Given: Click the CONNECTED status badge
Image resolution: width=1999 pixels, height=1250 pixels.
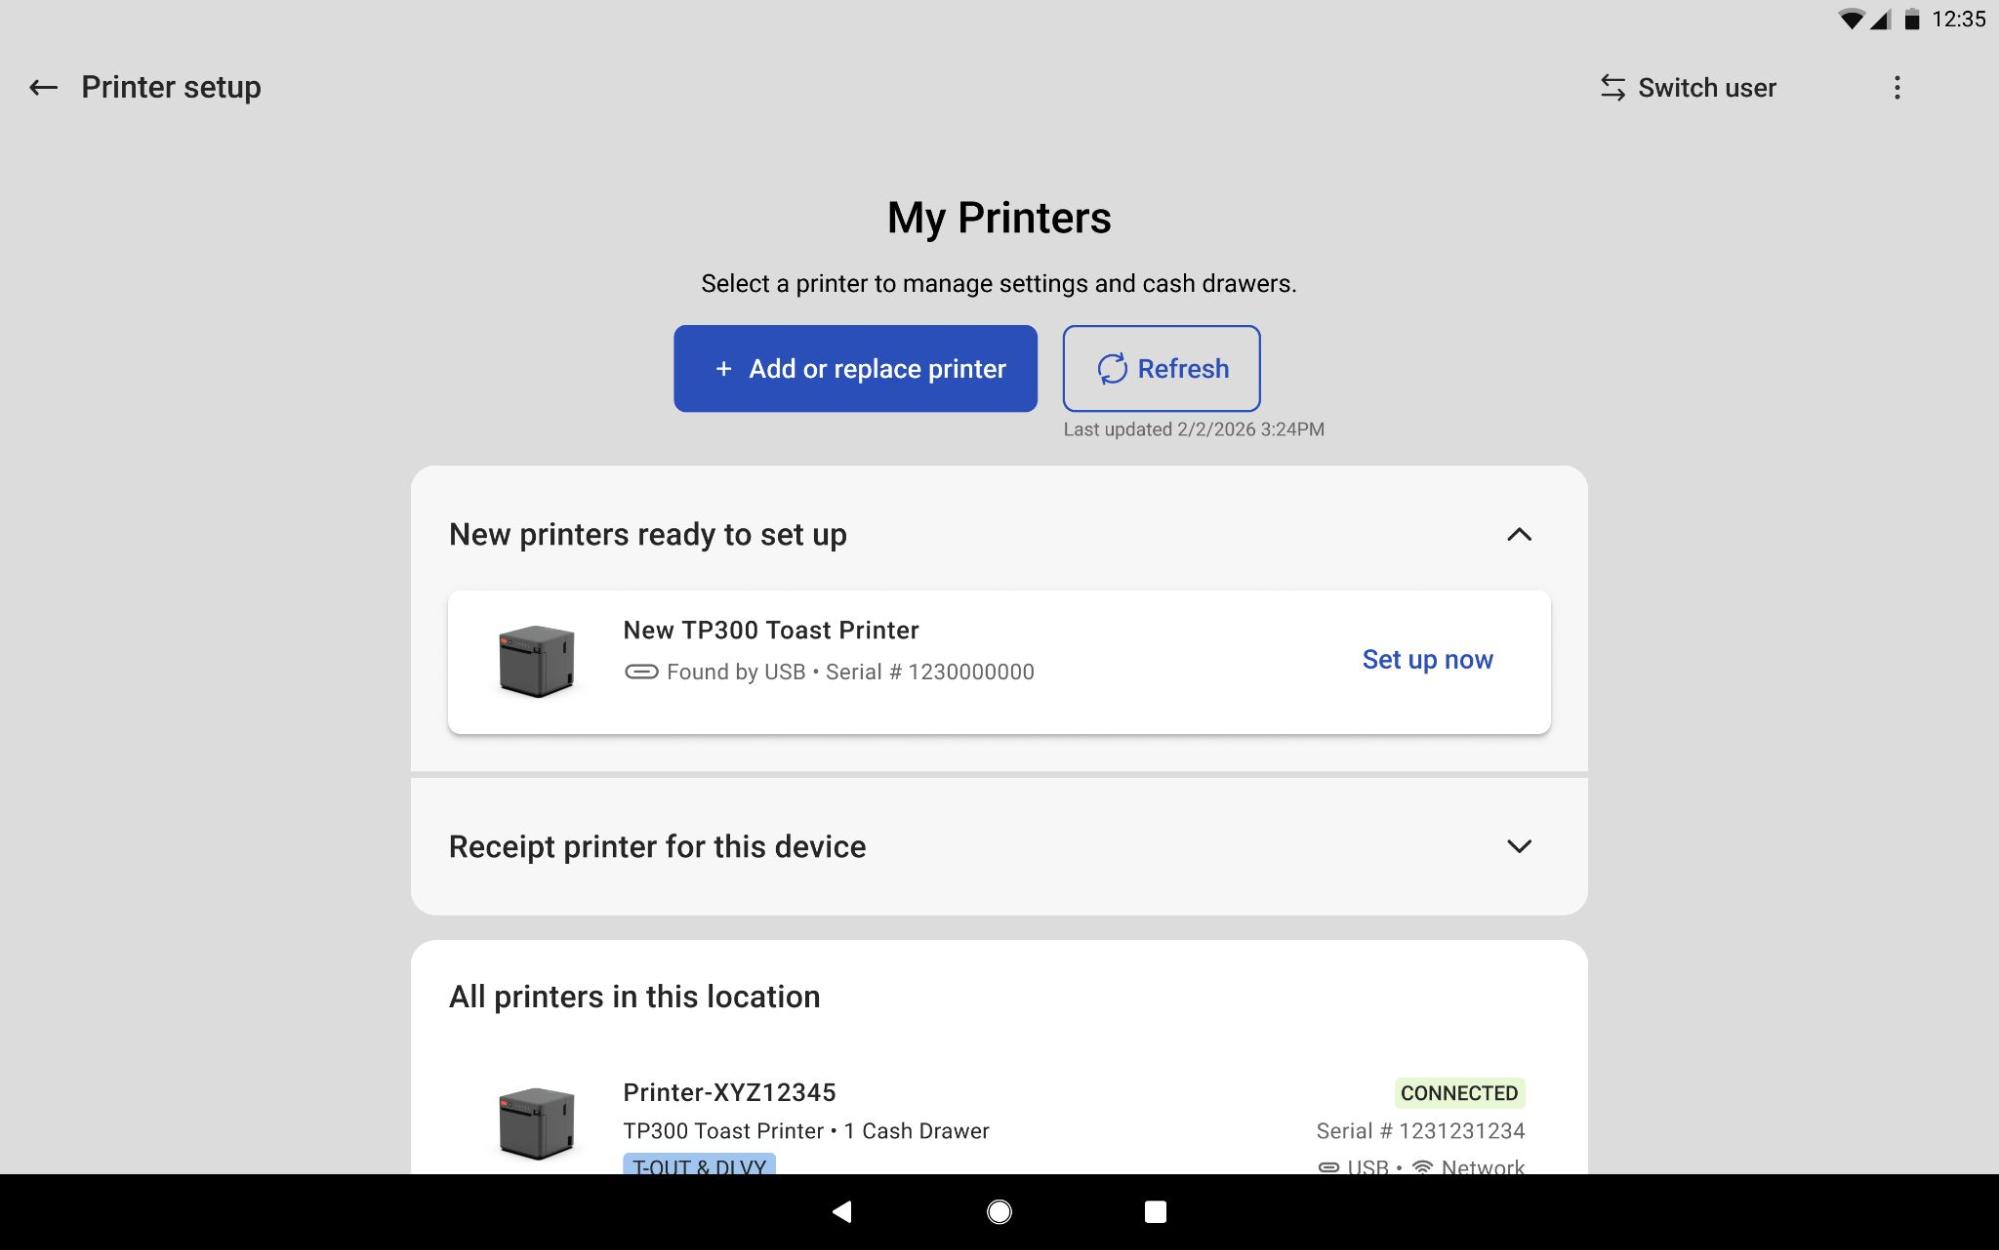Looking at the screenshot, I should tap(1459, 1093).
